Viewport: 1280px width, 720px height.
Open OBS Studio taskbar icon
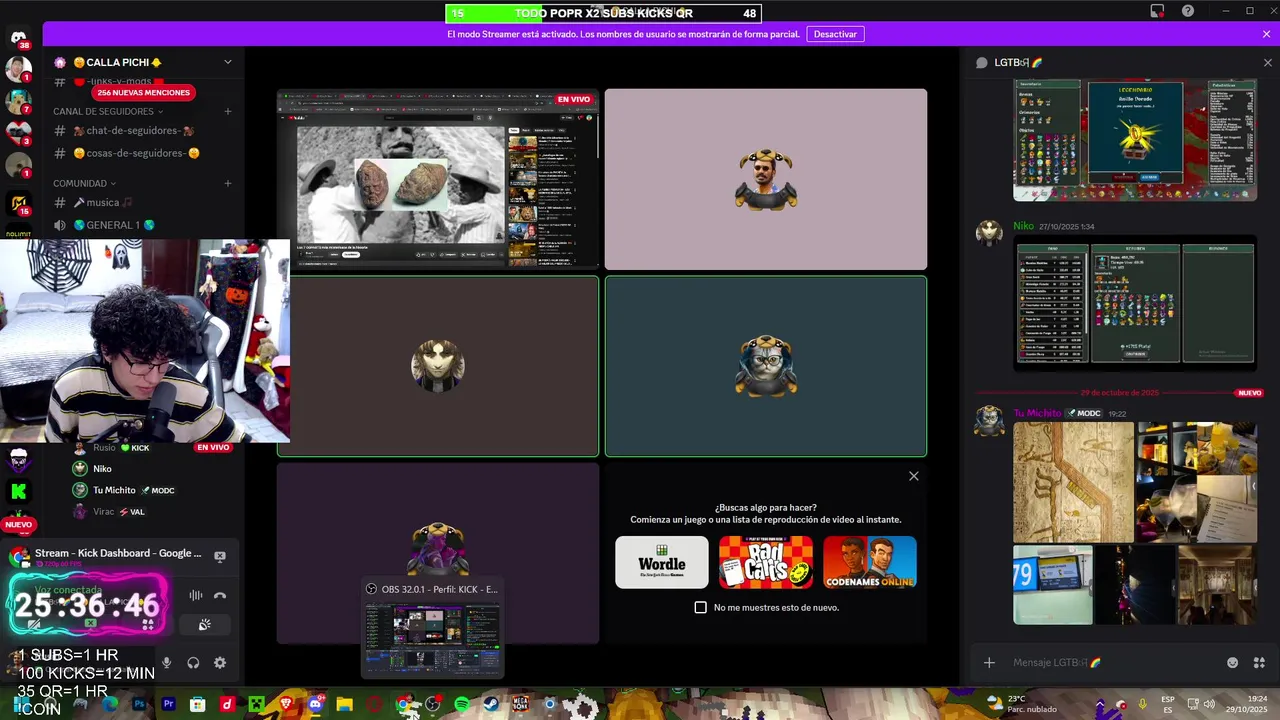432,704
